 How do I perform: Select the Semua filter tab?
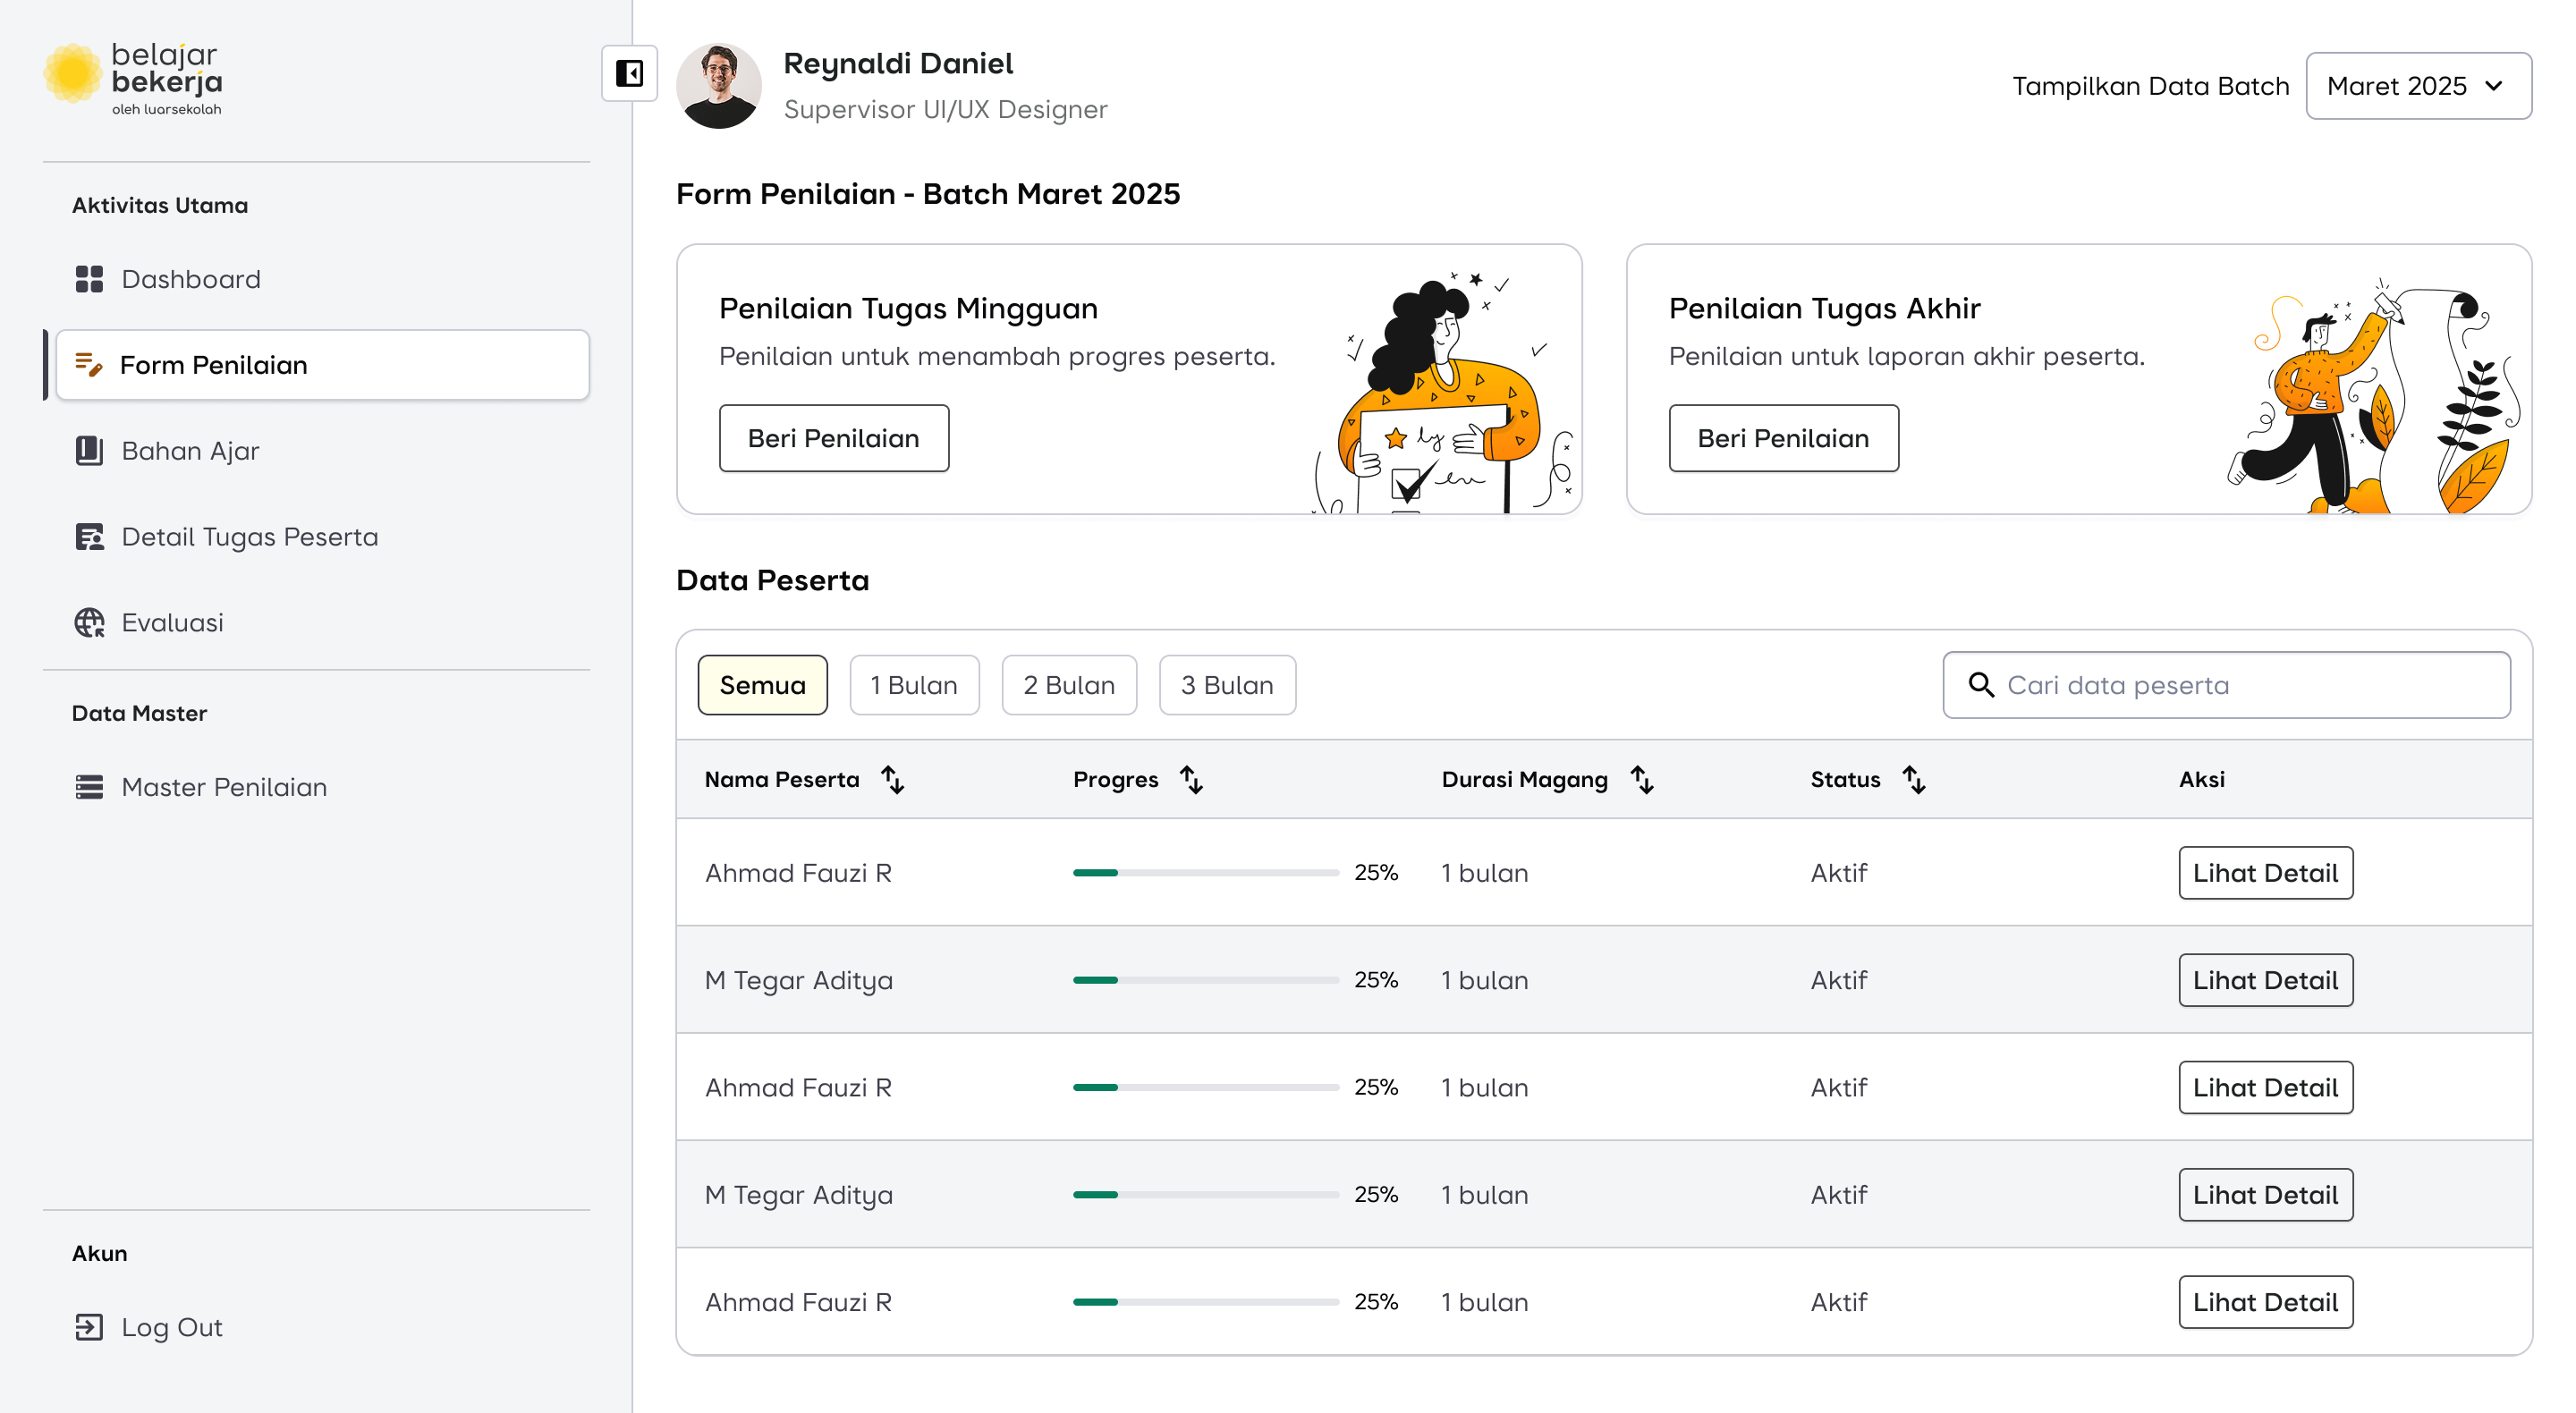coord(762,685)
